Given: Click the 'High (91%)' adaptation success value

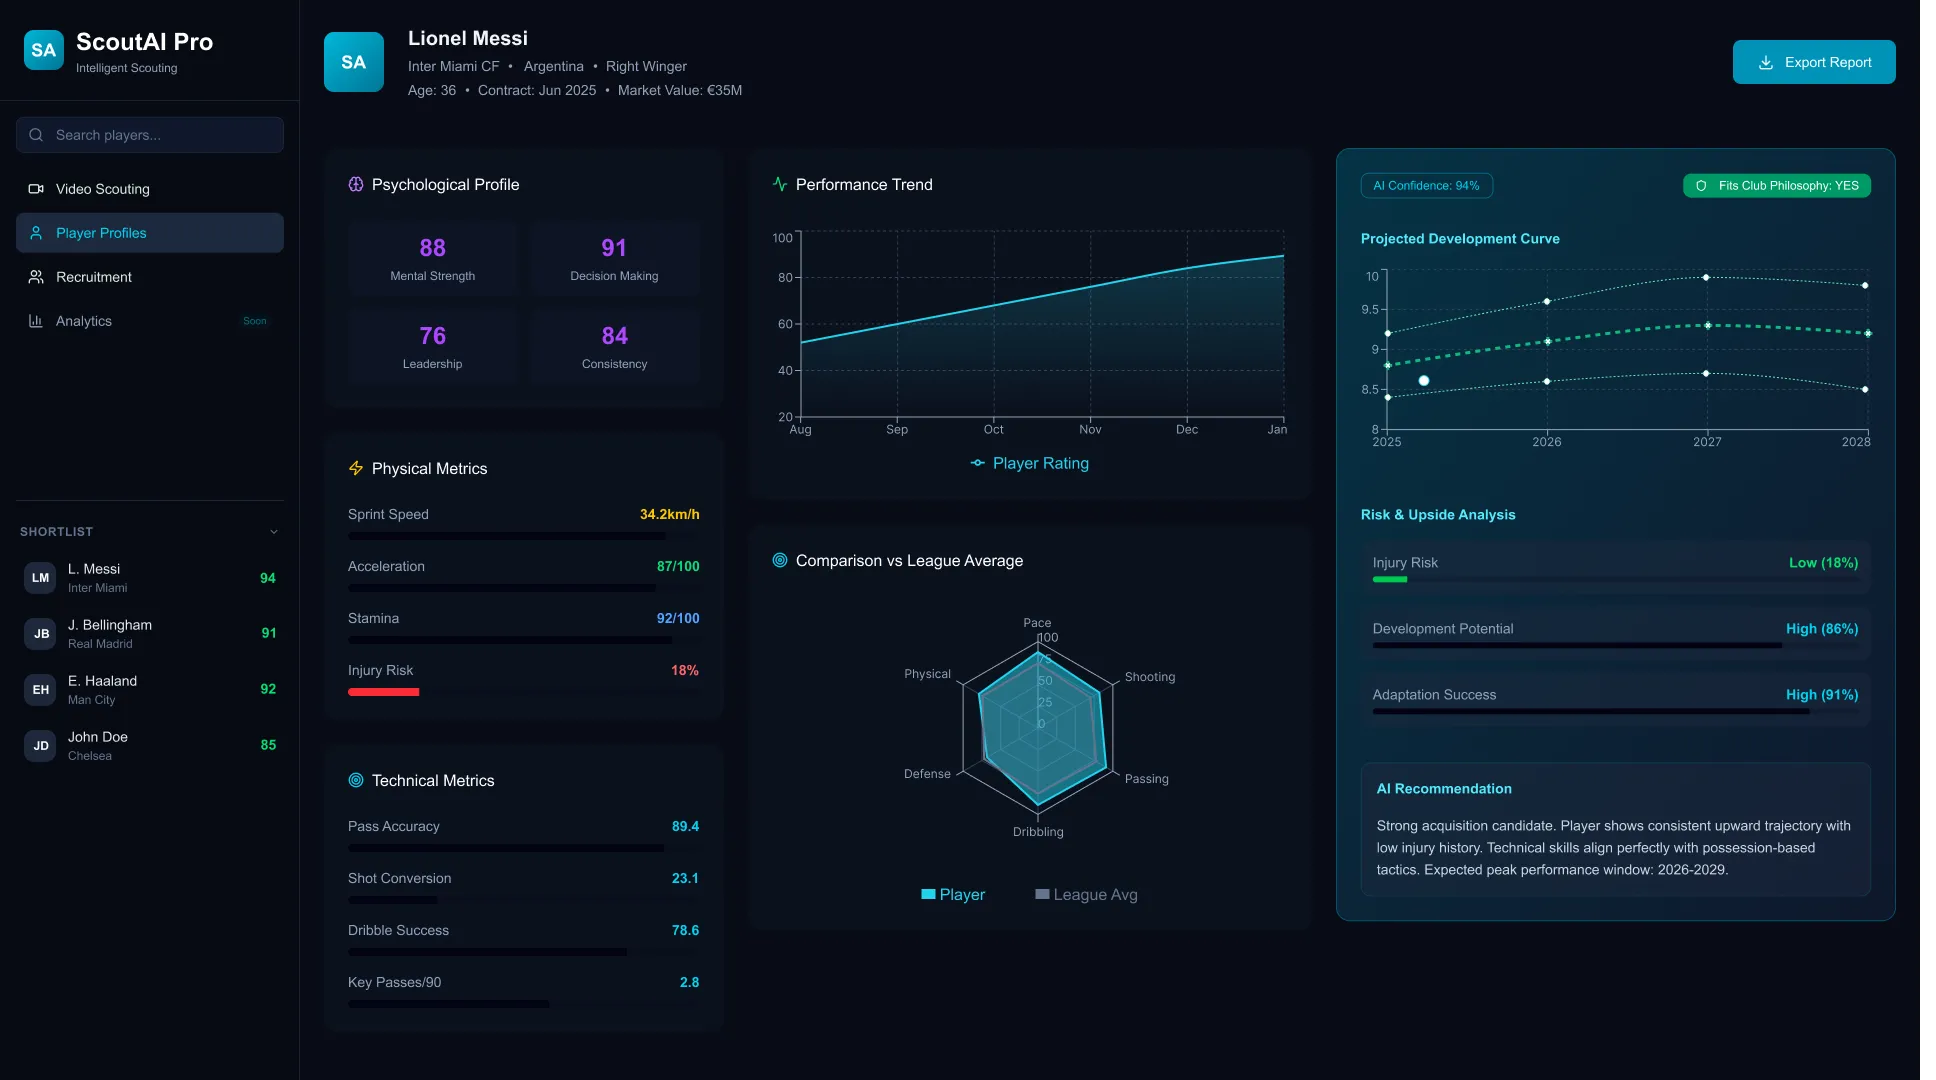Looking at the screenshot, I should click(1823, 695).
